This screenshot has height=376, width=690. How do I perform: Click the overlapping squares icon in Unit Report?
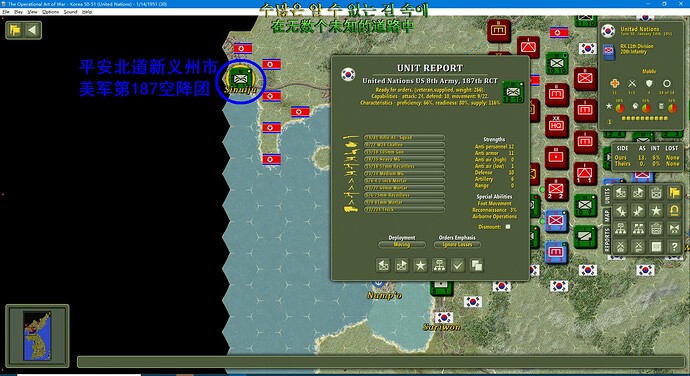click(477, 265)
